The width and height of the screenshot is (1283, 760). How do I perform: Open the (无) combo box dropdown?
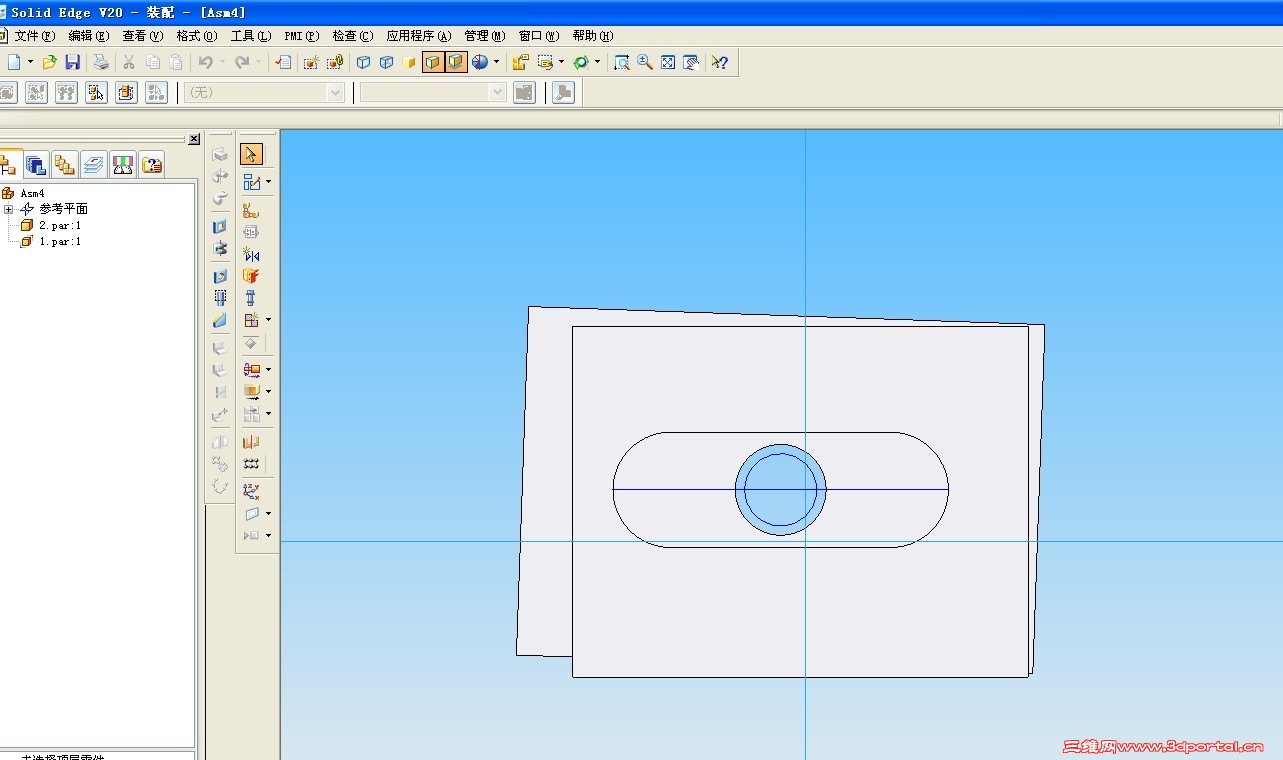pos(335,92)
